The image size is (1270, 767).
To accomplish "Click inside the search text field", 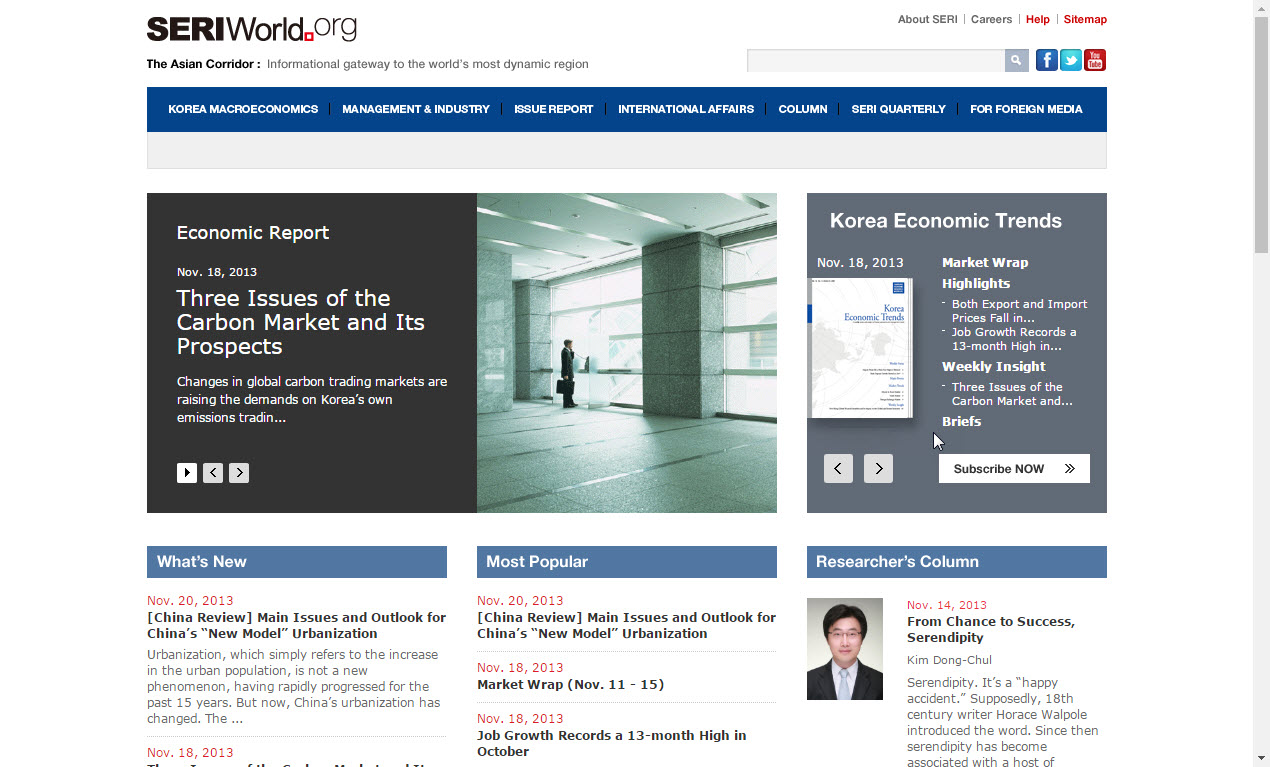I will click(875, 61).
